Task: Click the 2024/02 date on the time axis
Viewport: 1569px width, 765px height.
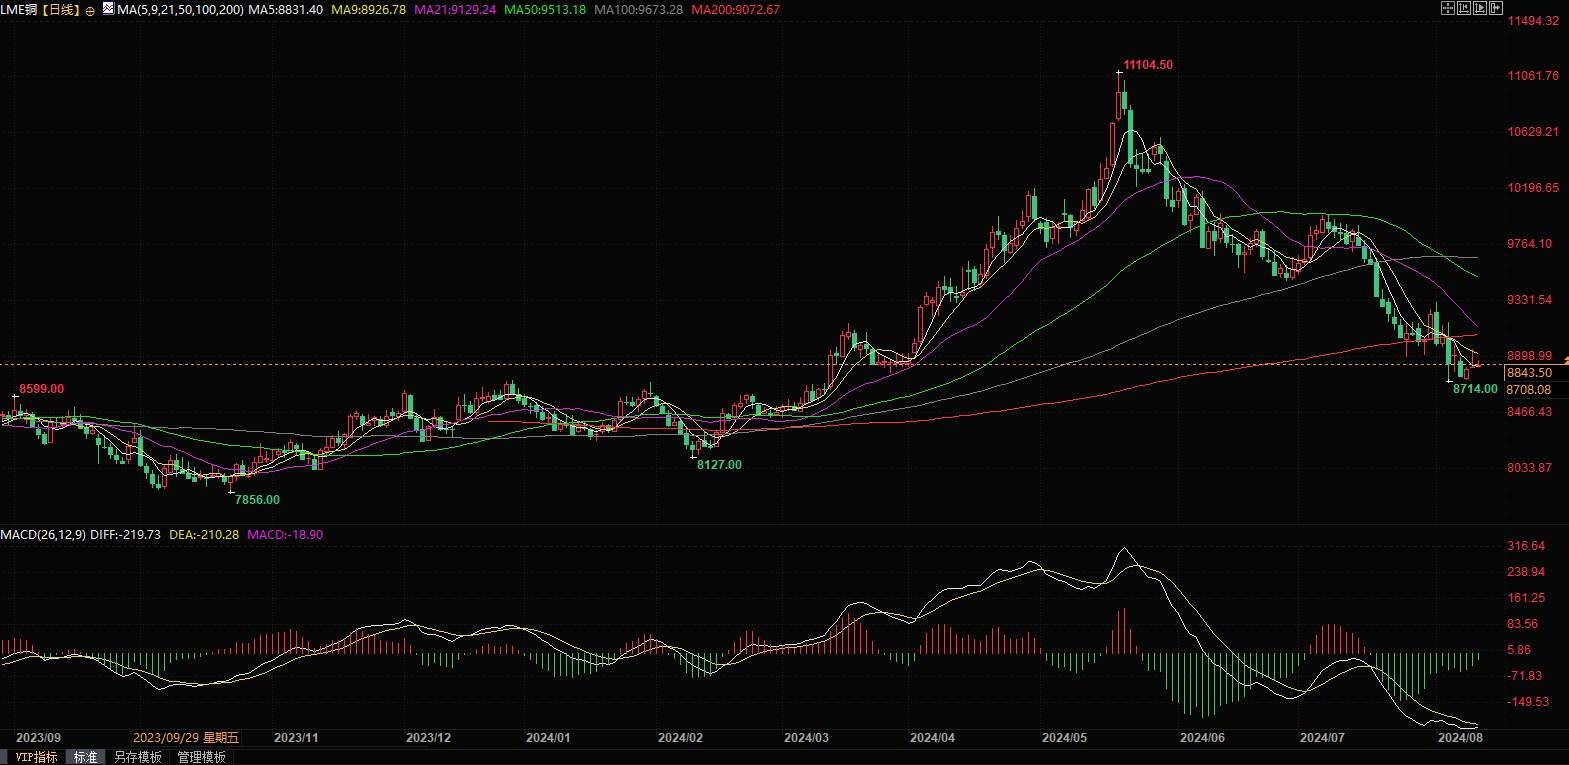Action: click(x=680, y=738)
